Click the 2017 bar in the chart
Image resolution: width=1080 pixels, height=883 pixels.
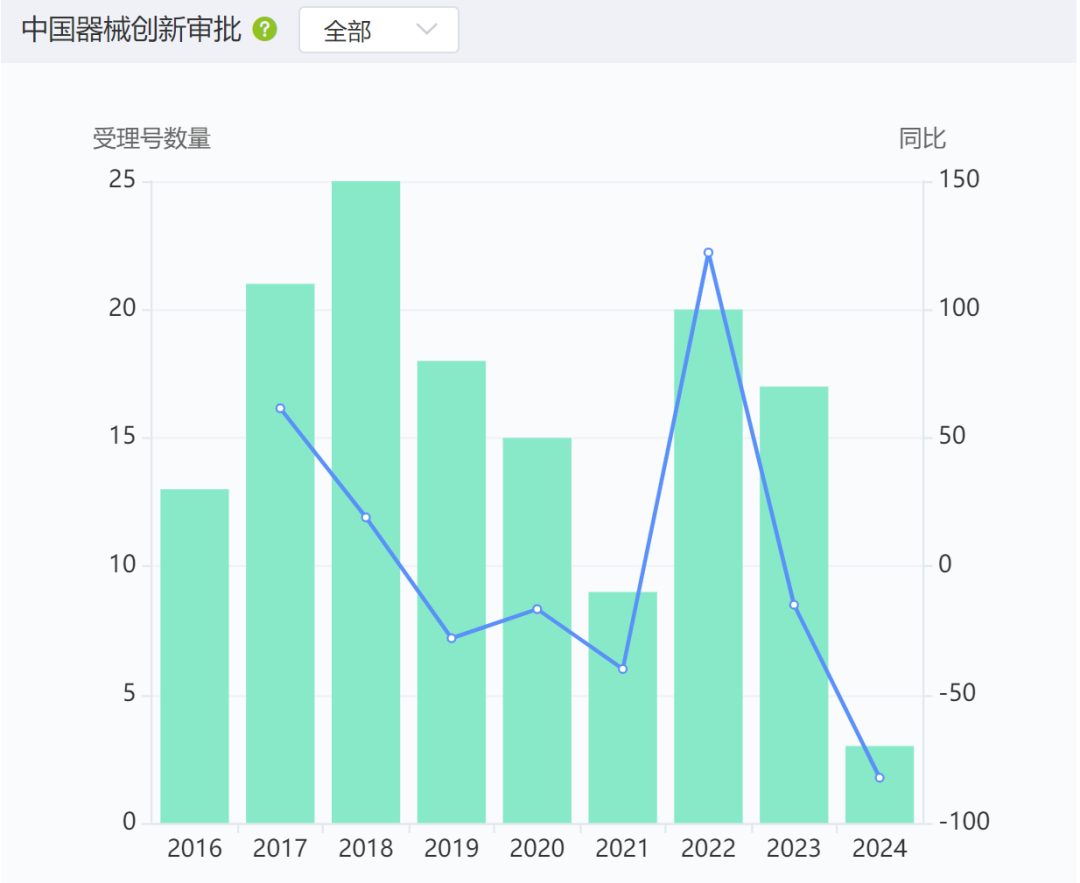coord(280,553)
